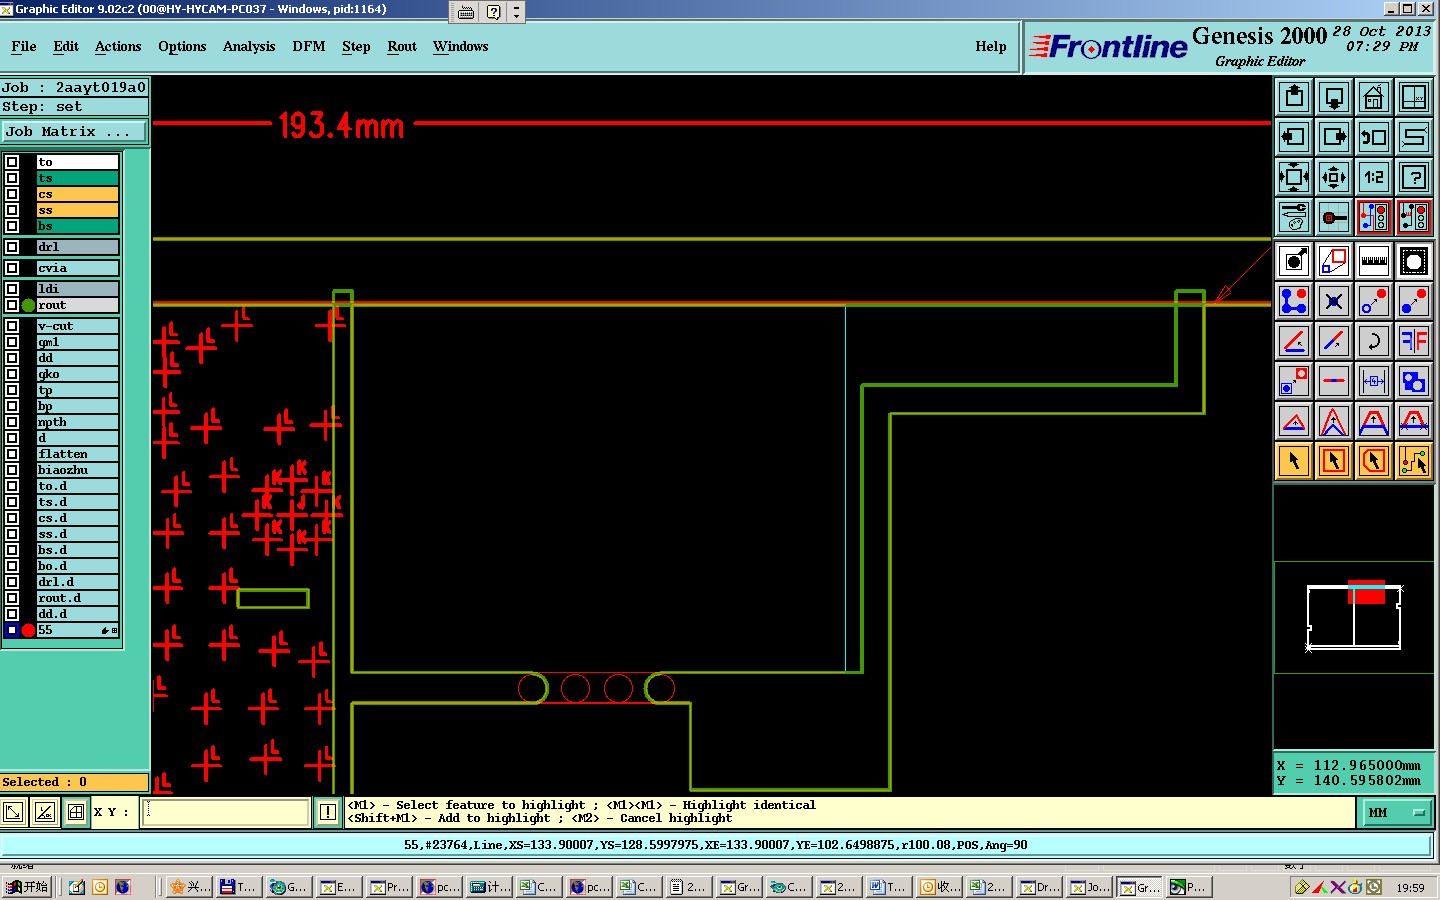Screen dimensions: 1440x900
Task: Click the XY coordinate input field
Action: tap(226, 812)
